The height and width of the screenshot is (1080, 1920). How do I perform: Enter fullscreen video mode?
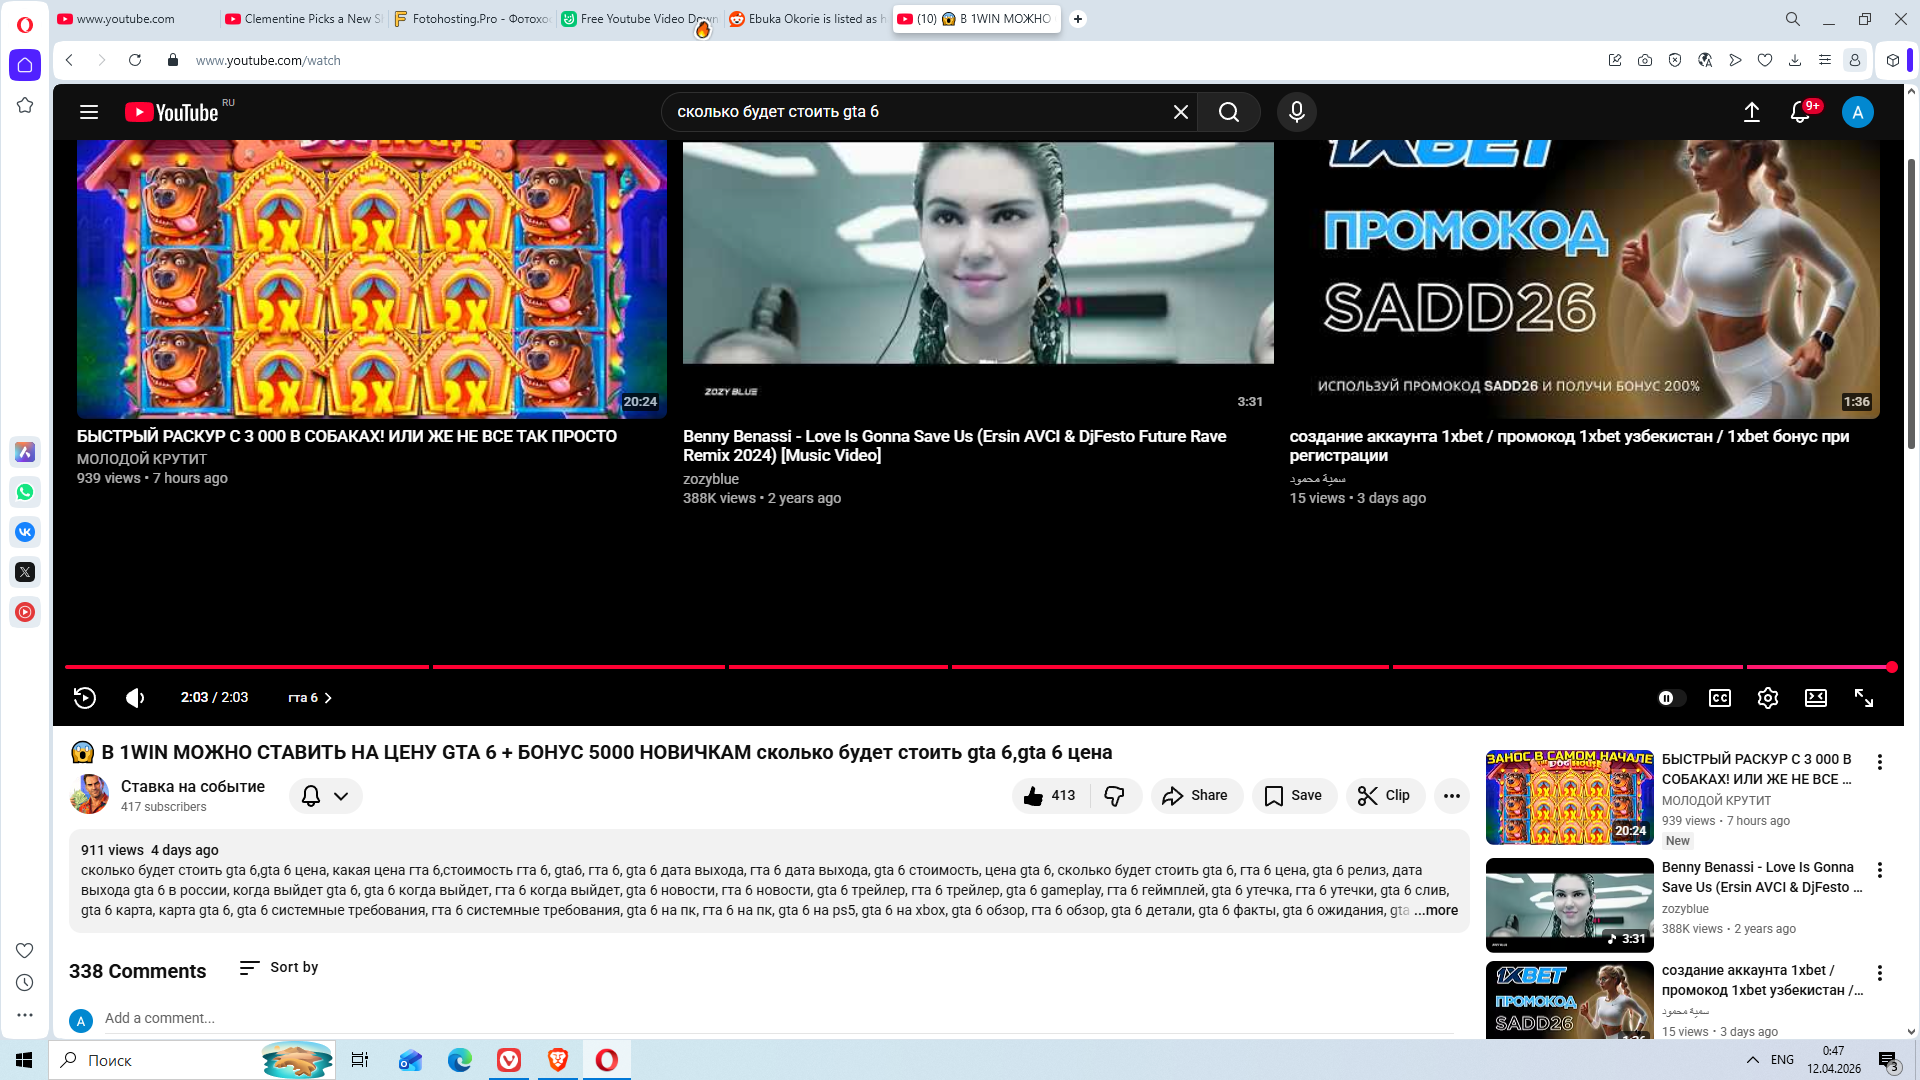(x=1863, y=698)
